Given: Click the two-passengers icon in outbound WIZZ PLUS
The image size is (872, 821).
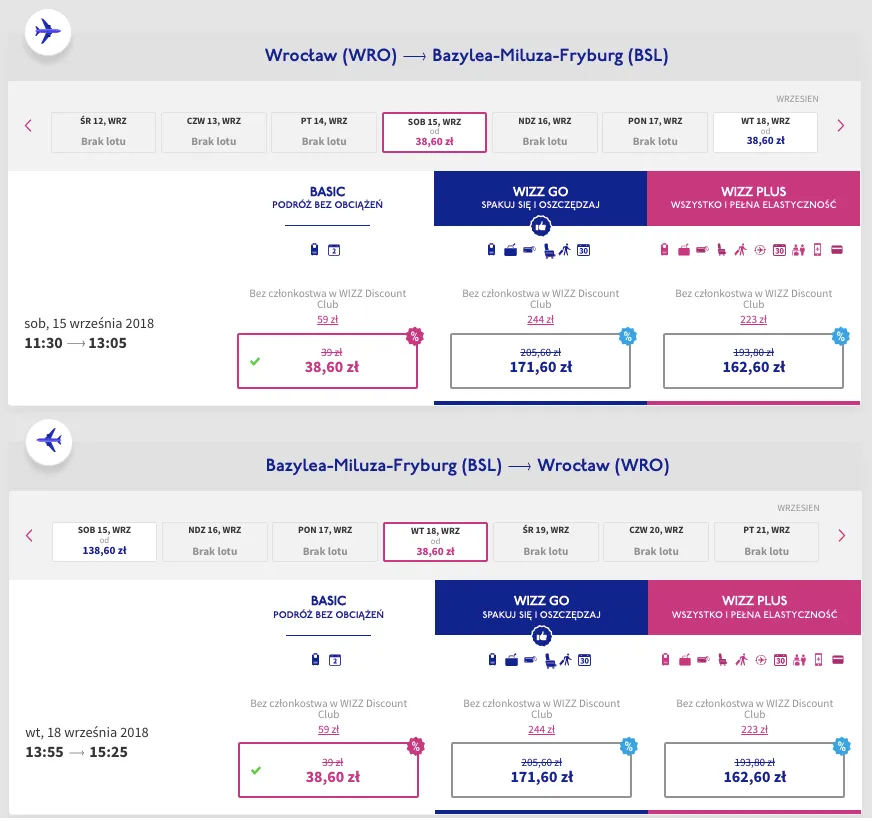Looking at the screenshot, I should (798, 250).
